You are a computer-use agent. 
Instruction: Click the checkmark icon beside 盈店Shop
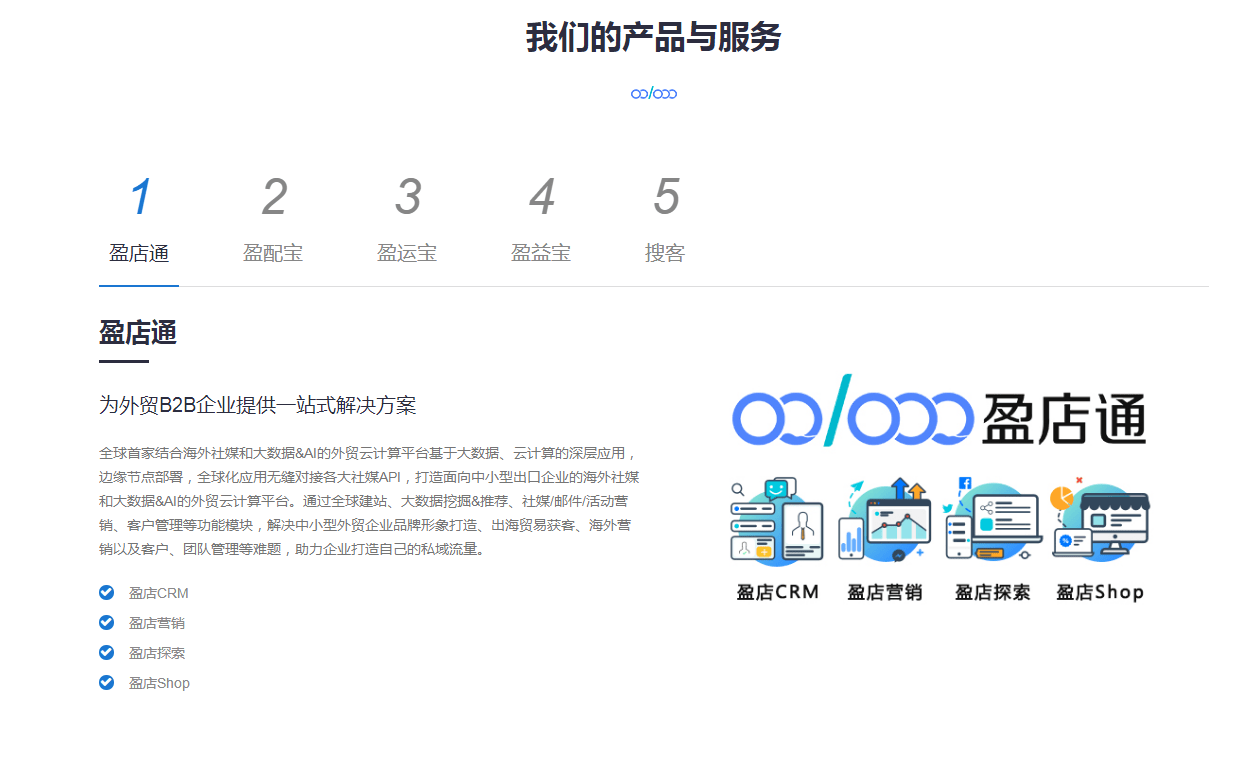pos(107,682)
